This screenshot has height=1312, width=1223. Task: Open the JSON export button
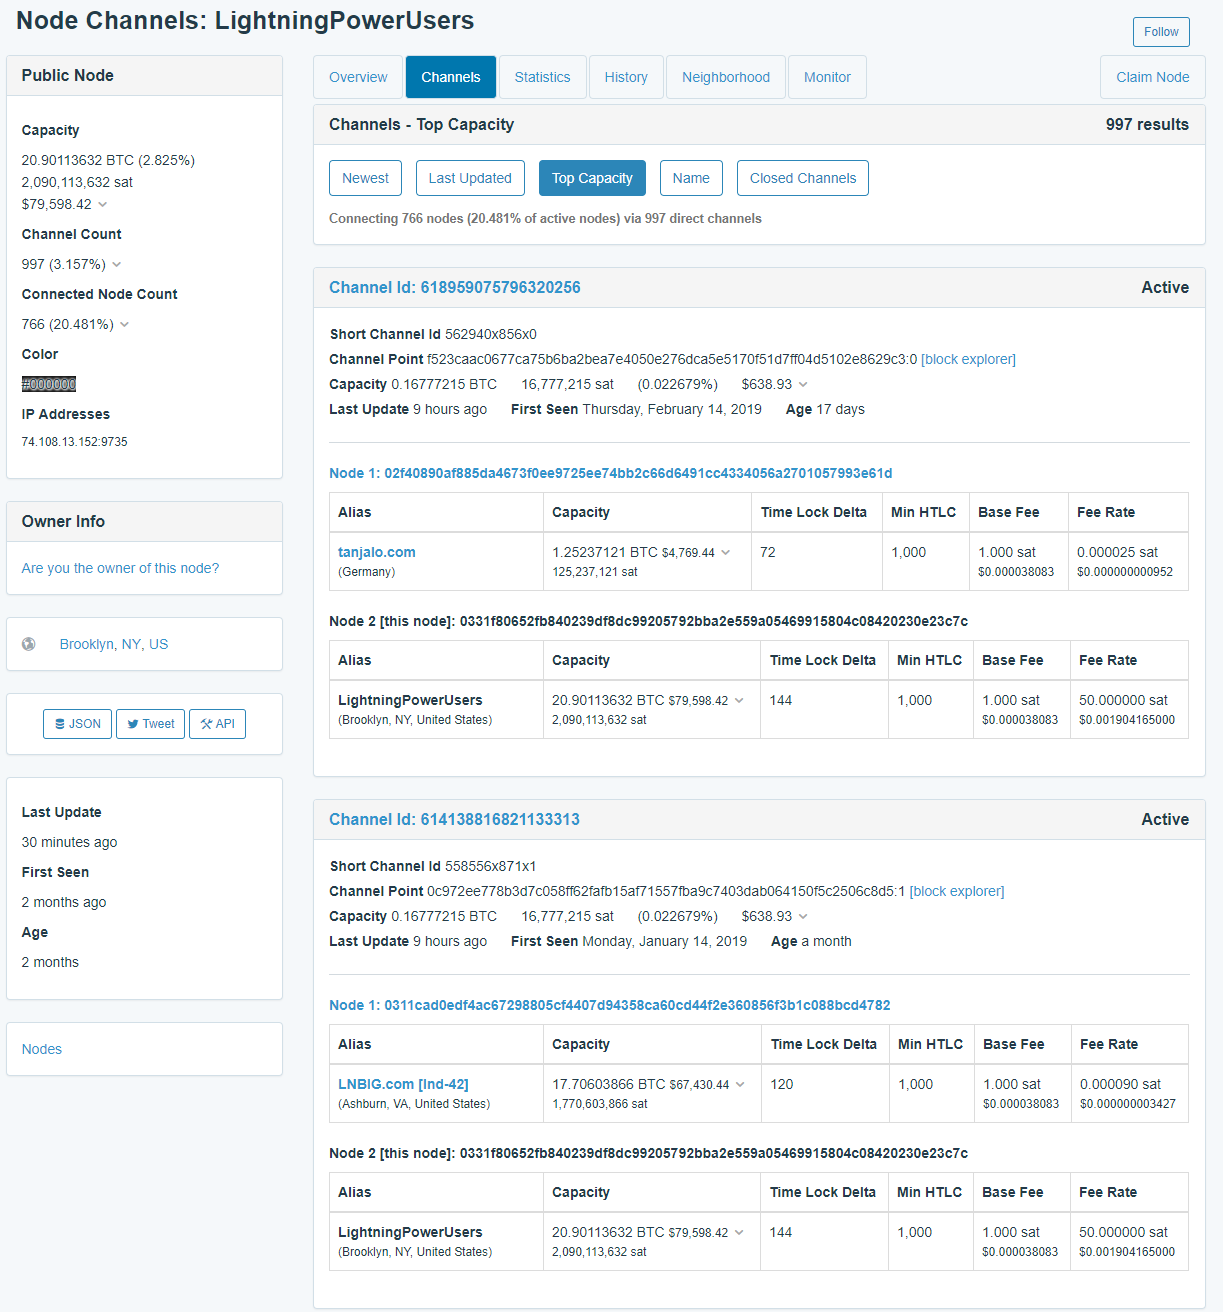pyautogui.click(x=77, y=724)
